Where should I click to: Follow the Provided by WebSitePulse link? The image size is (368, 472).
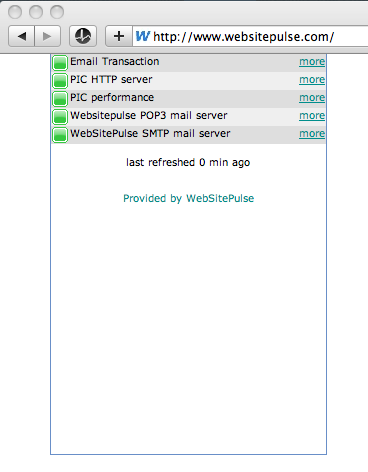pos(189,199)
